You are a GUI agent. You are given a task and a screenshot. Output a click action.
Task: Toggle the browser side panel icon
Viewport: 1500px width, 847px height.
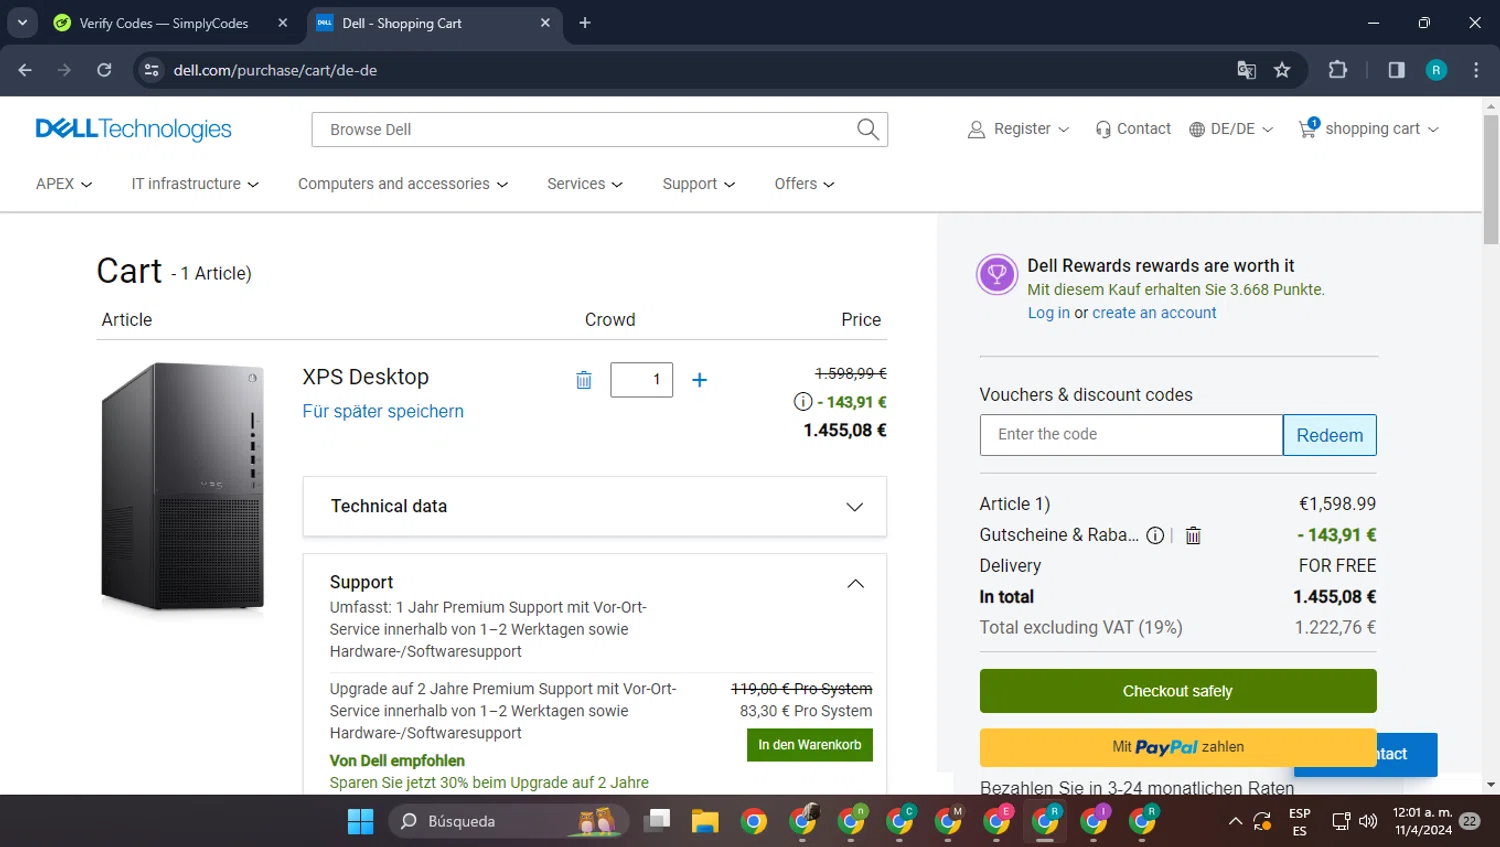(1396, 70)
